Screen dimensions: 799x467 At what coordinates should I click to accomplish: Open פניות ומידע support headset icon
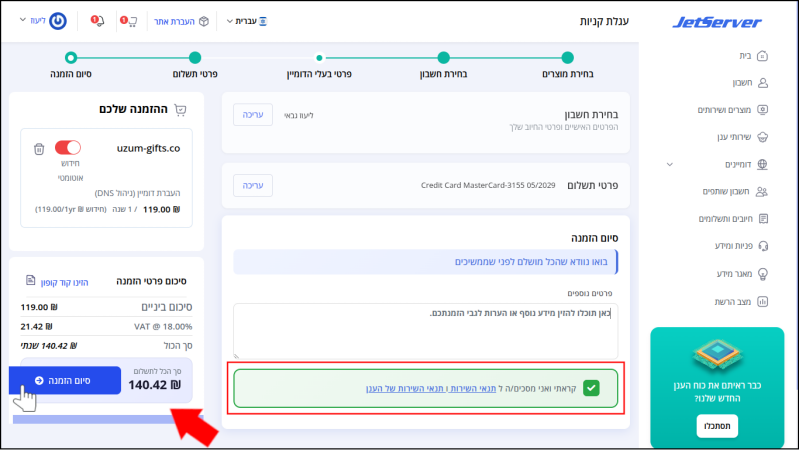click(x=763, y=246)
